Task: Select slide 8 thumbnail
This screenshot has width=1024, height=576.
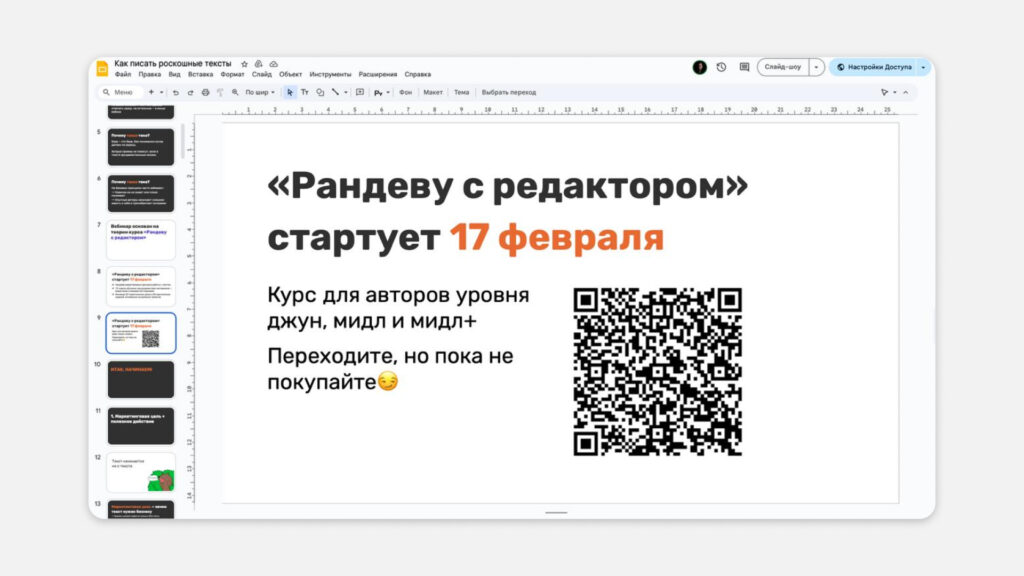Action: point(141,286)
